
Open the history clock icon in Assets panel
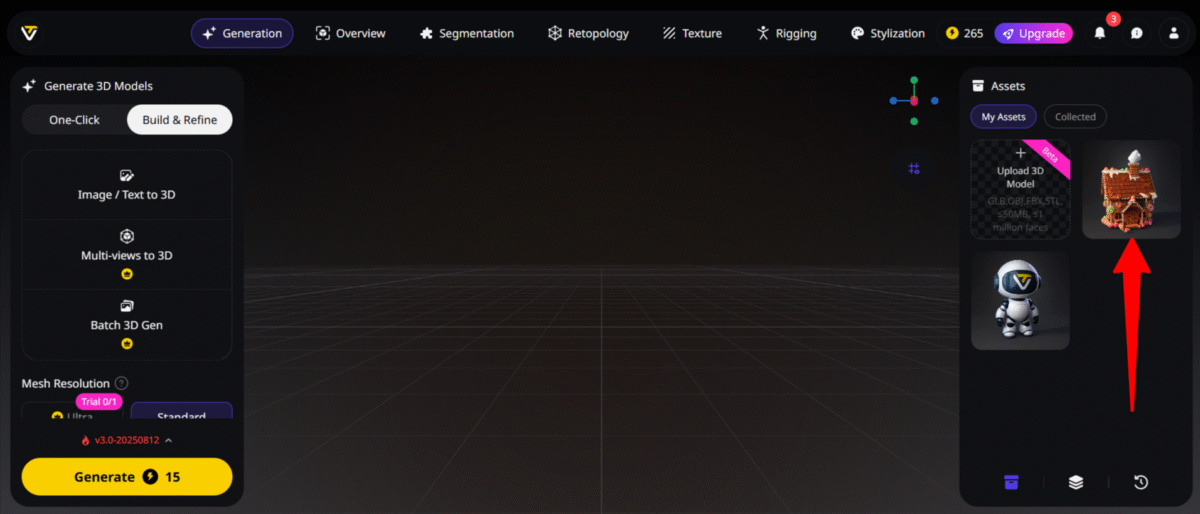[1141, 482]
